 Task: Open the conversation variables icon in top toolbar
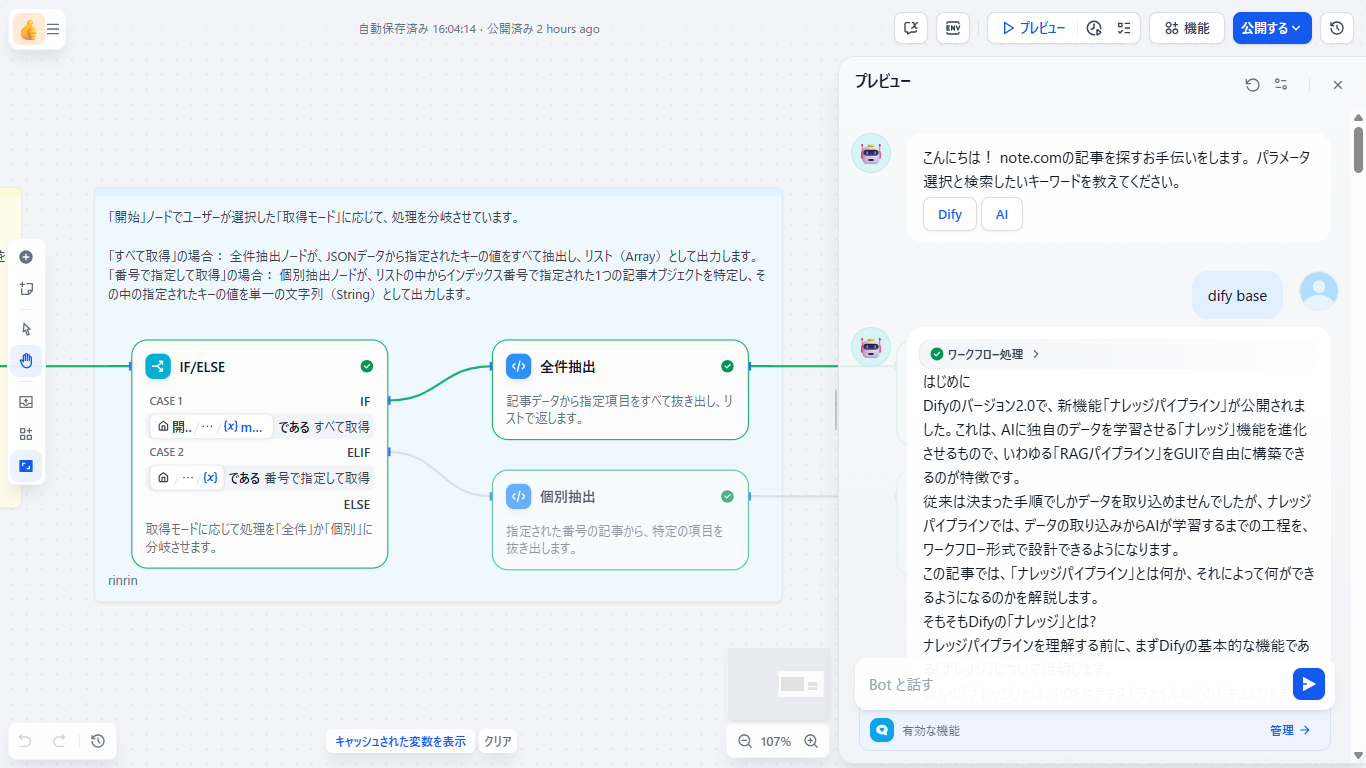[911, 28]
